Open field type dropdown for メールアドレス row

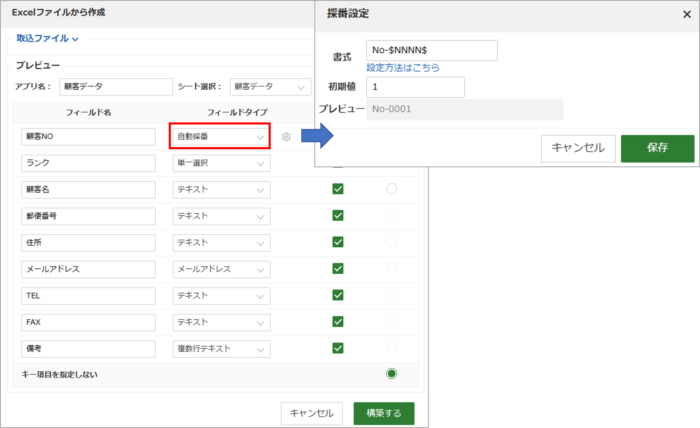[221, 269]
